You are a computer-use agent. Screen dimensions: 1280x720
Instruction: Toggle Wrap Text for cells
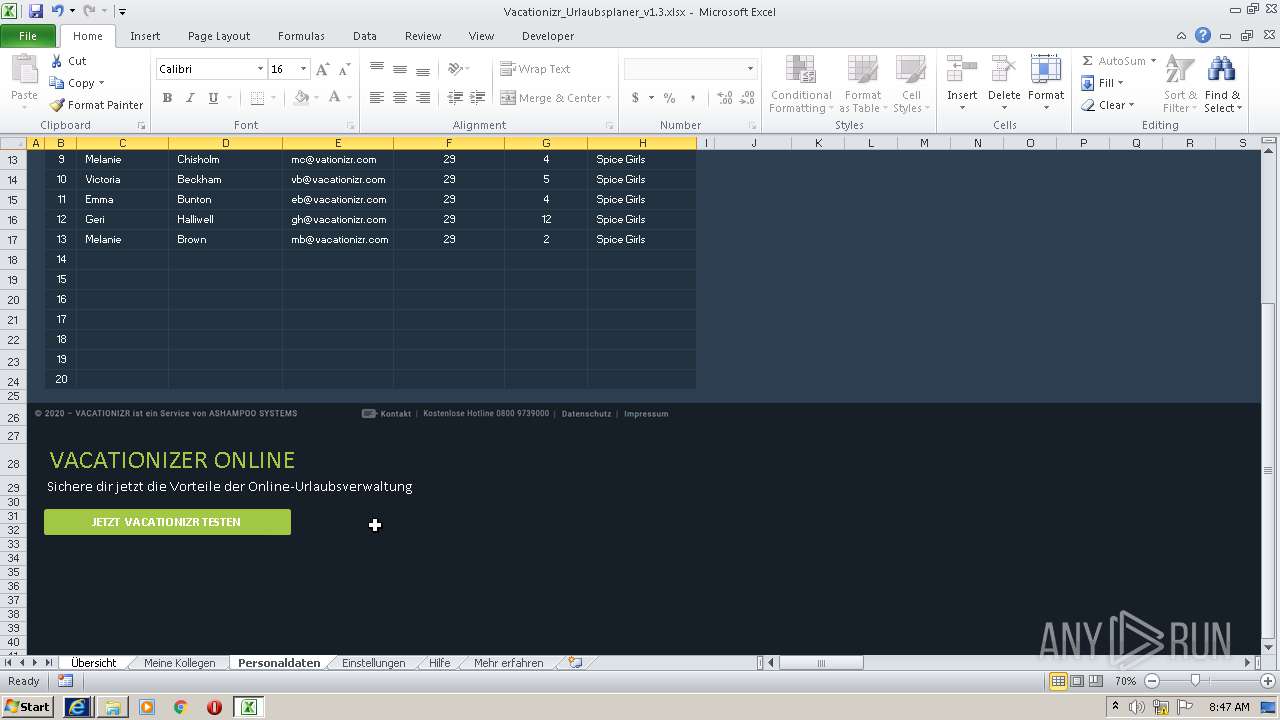coord(536,69)
